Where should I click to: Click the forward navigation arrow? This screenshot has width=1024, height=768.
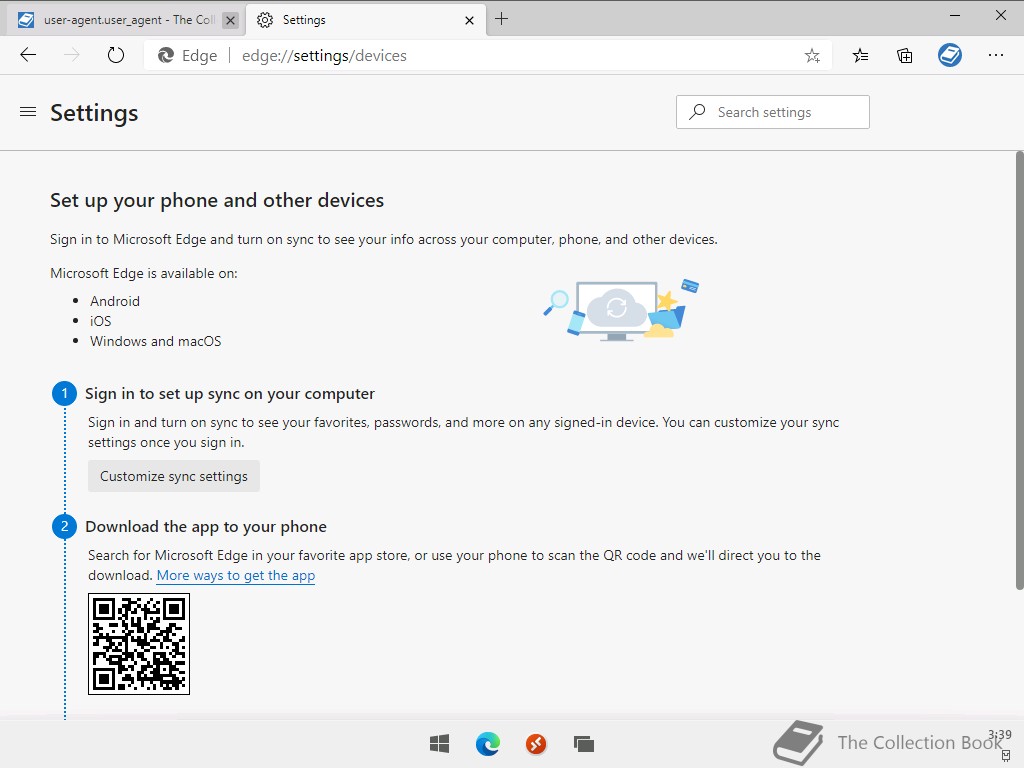coord(72,55)
